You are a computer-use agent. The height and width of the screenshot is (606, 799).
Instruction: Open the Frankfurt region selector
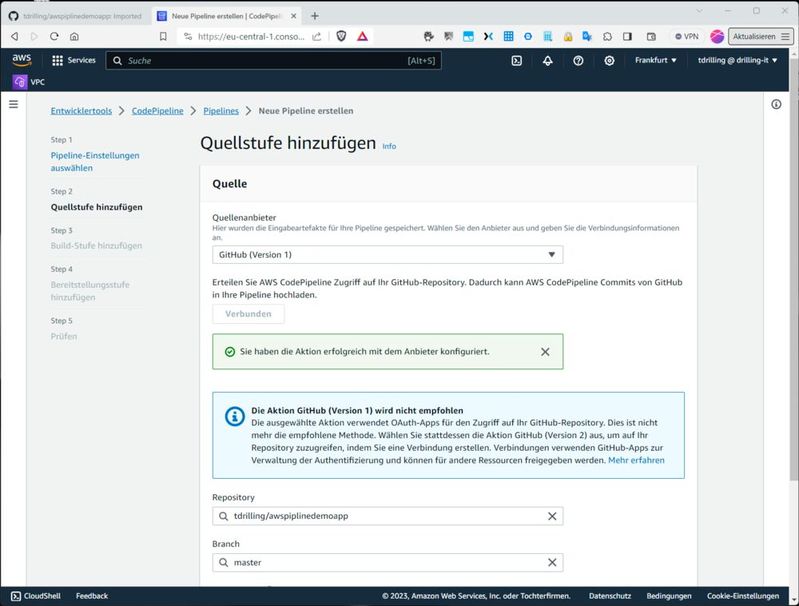coord(655,60)
